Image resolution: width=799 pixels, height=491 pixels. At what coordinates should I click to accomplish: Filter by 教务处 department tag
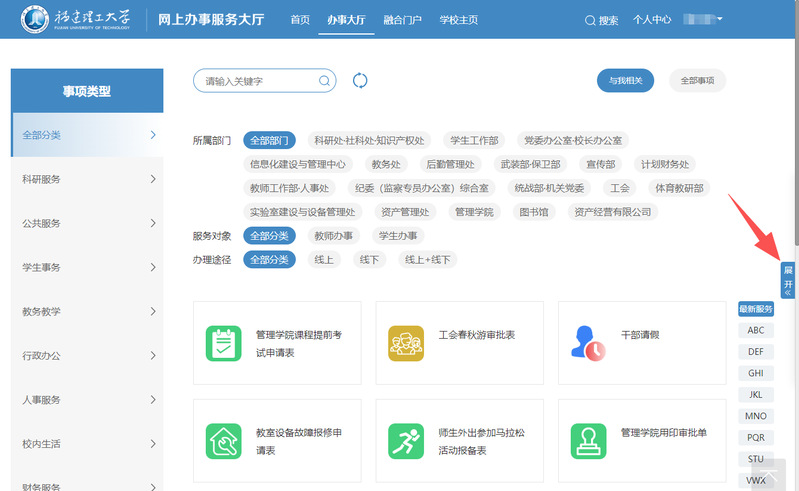(x=385, y=164)
